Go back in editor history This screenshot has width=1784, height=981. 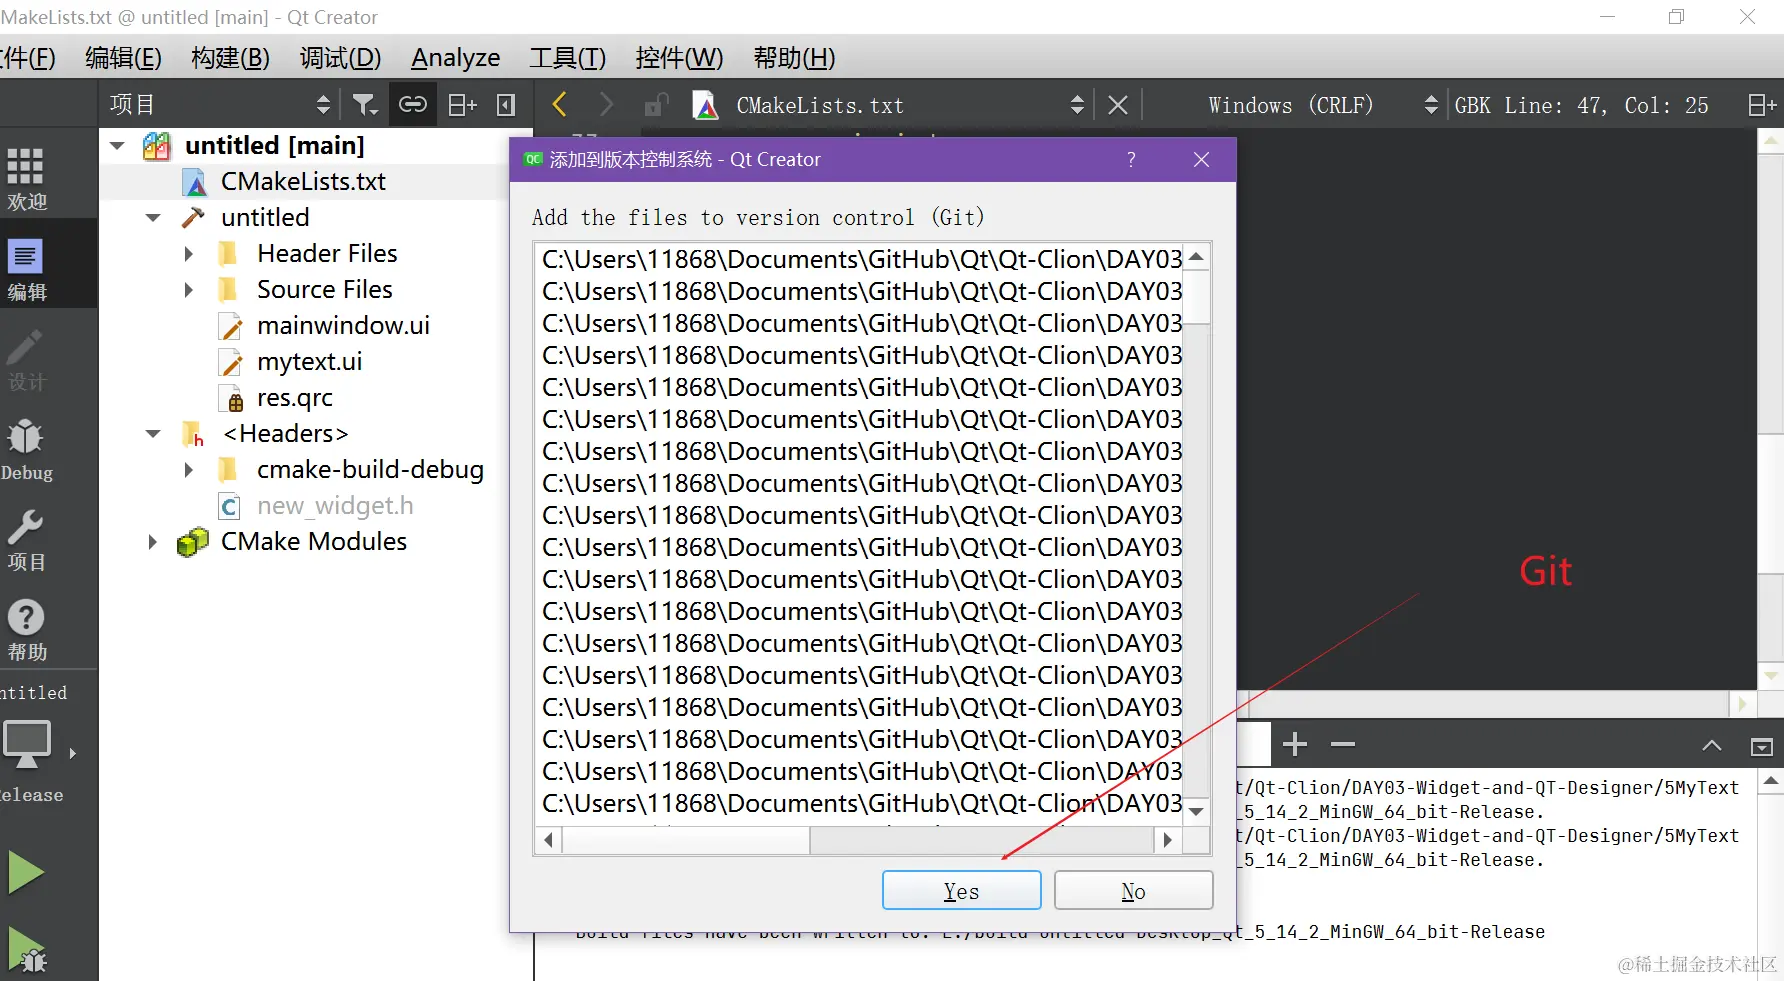tap(560, 104)
